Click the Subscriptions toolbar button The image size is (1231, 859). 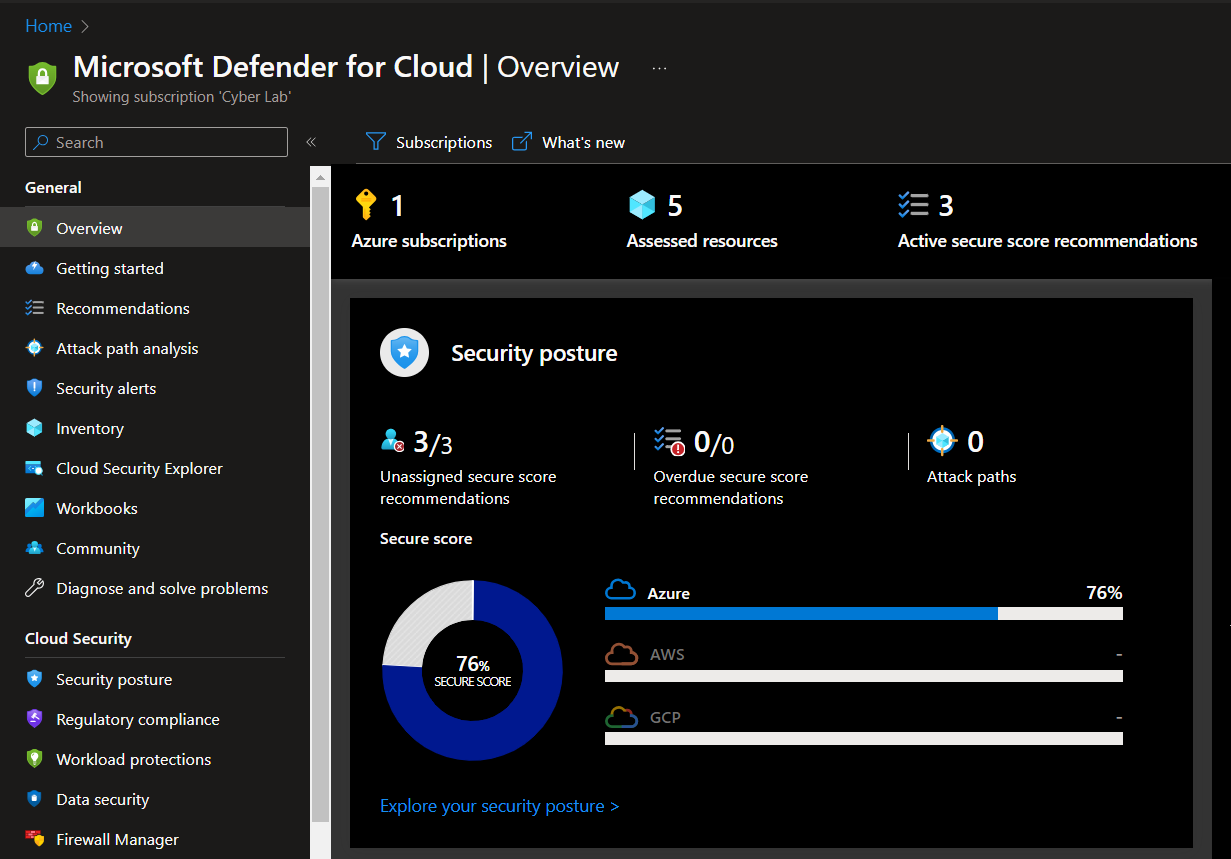[429, 142]
